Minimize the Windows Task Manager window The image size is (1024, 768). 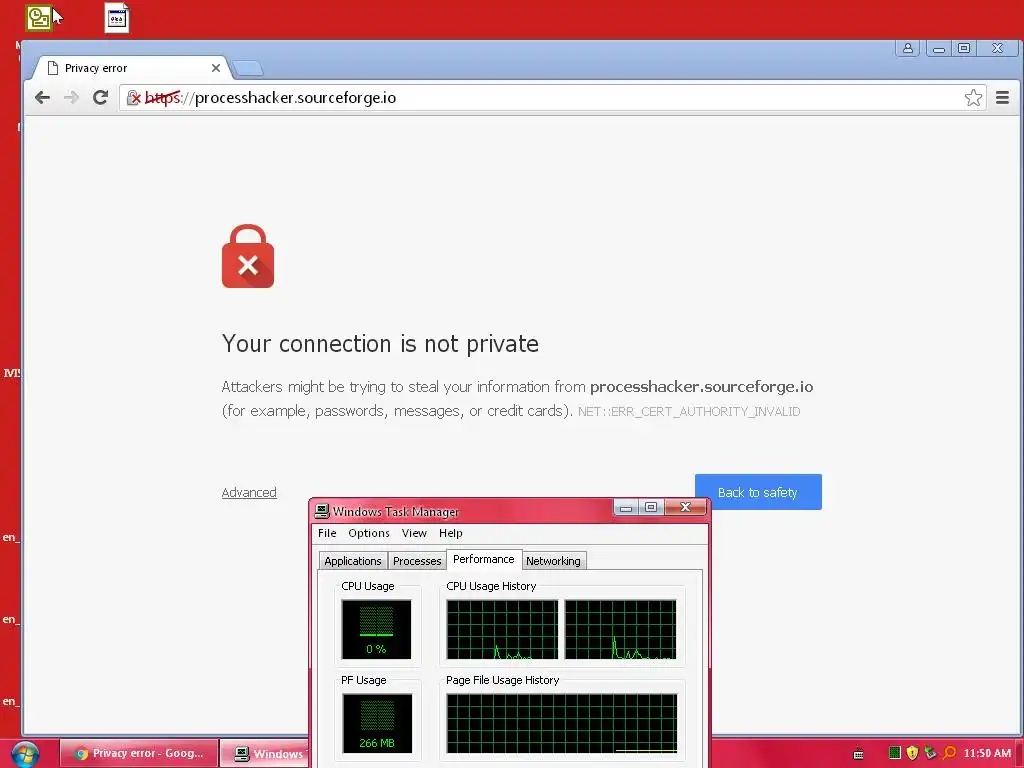pyautogui.click(x=626, y=507)
